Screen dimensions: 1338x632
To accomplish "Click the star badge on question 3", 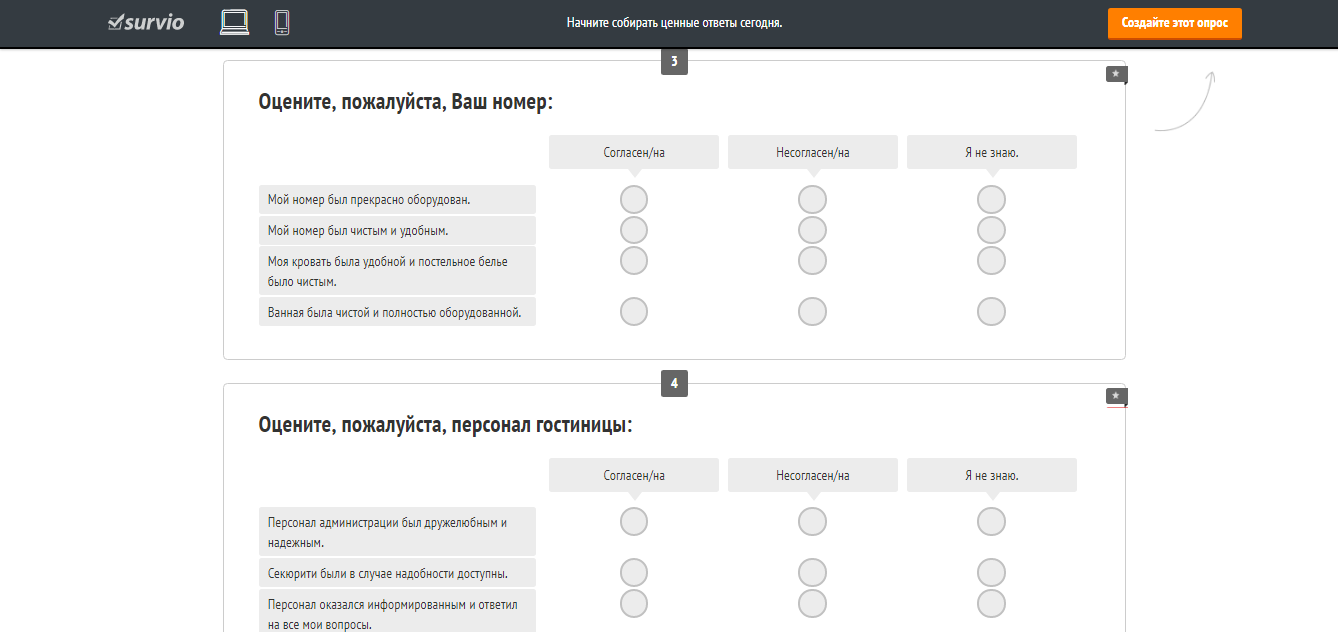I will coord(1116,74).
